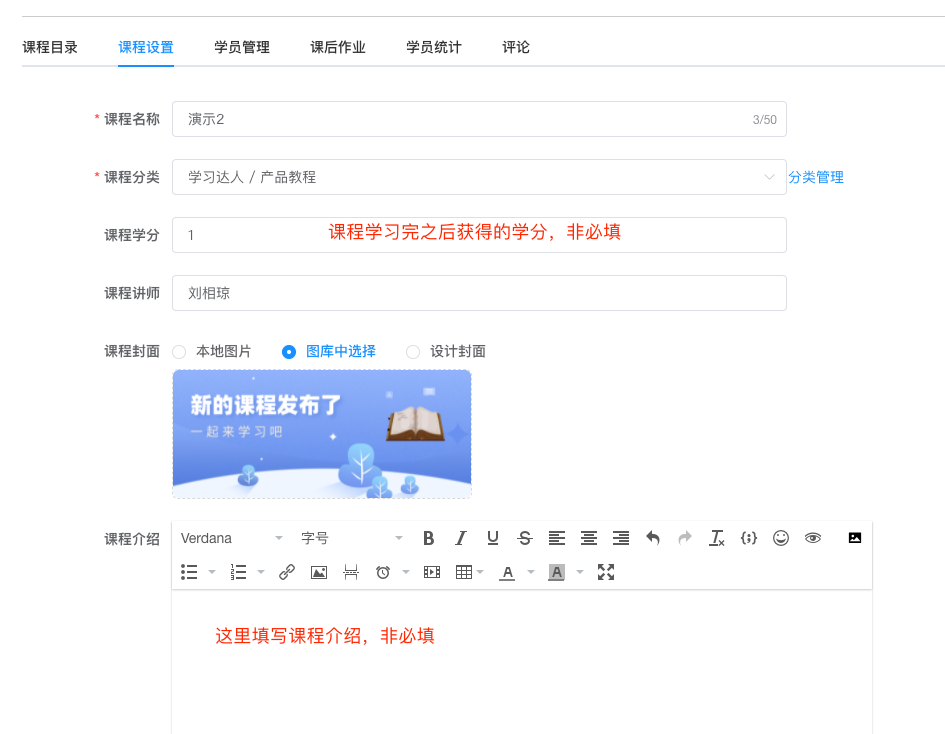945x734 pixels.
Task: Expand the Verdana font family dropdown
Action: 232,538
